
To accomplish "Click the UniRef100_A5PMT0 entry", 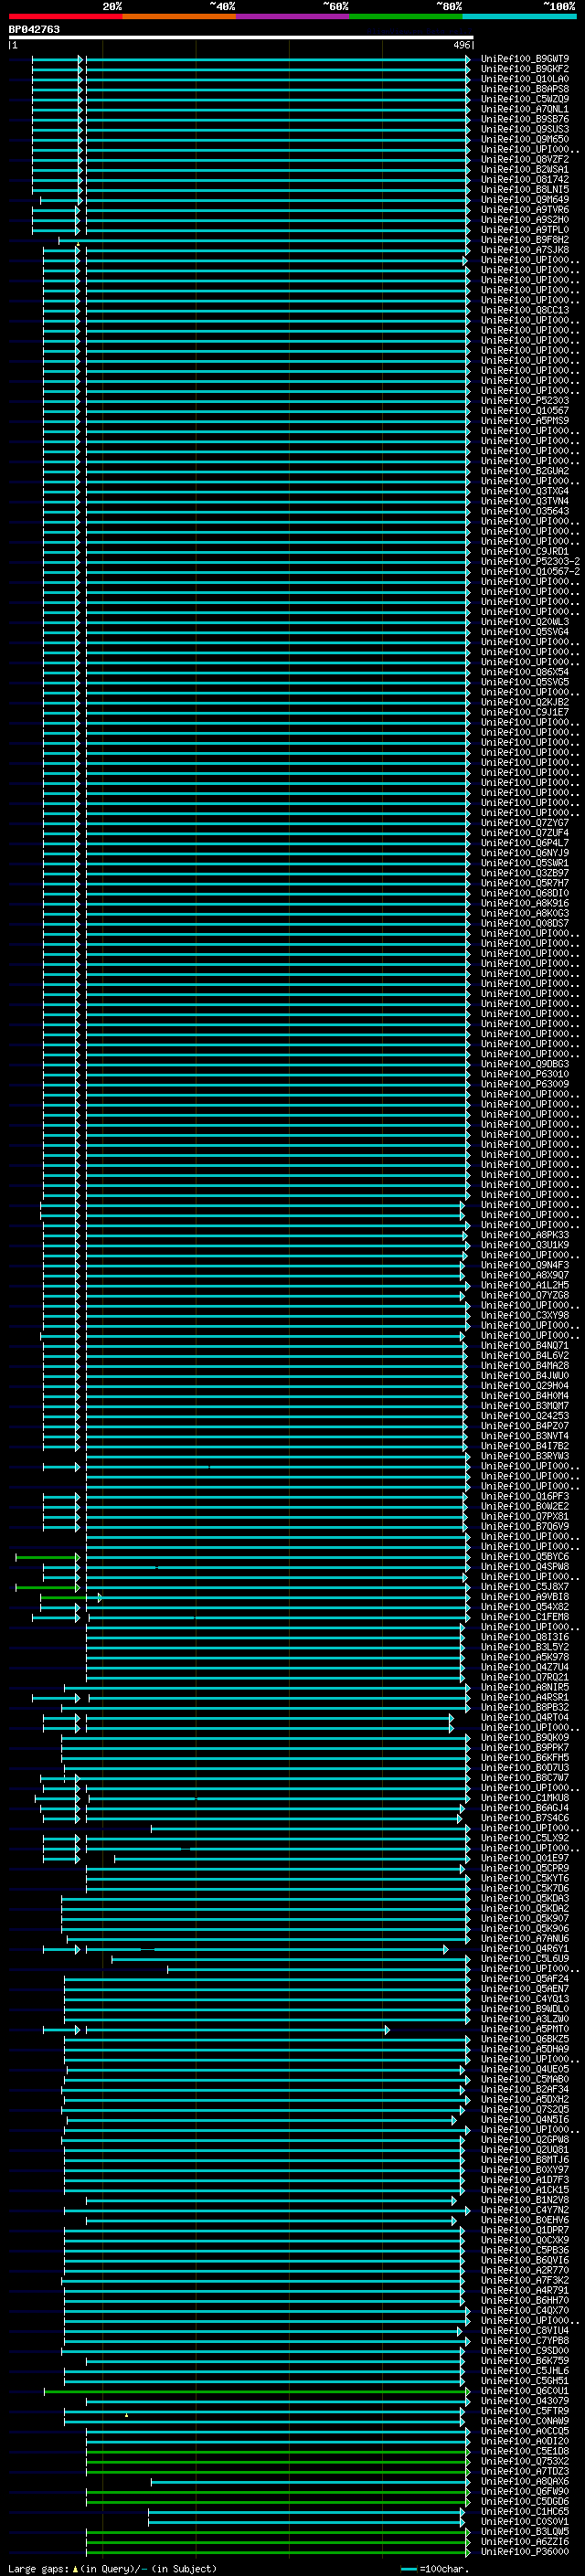I will click(524, 2029).
